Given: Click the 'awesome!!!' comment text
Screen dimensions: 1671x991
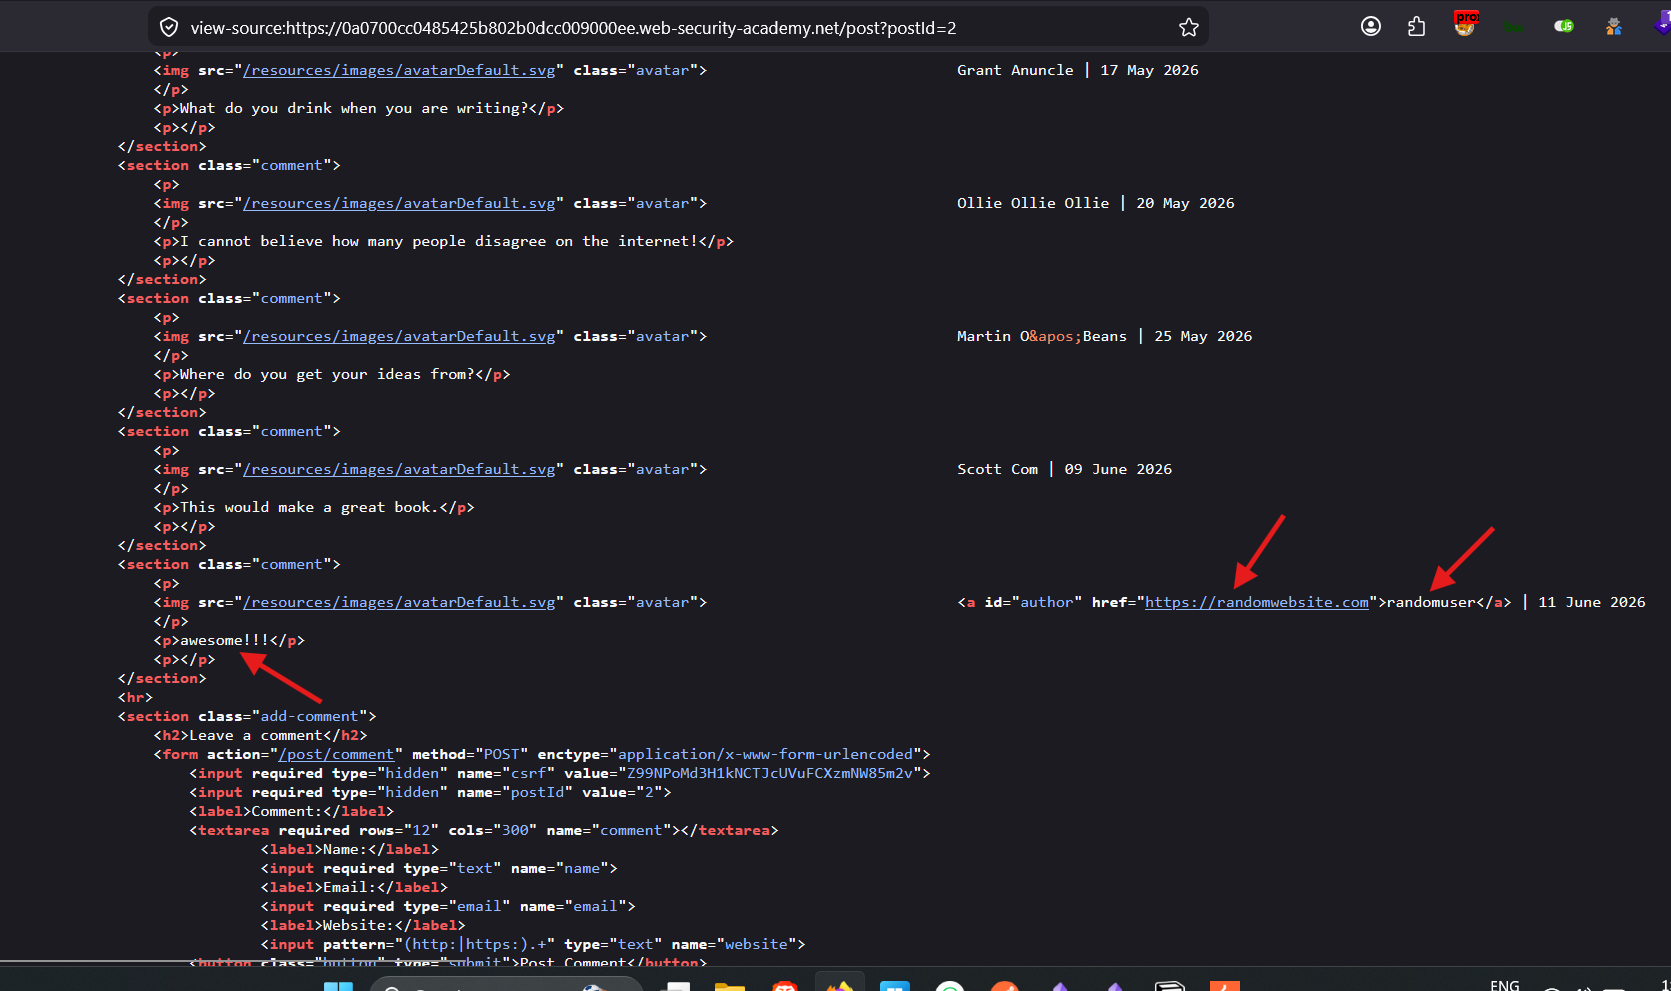Looking at the screenshot, I should click(x=225, y=640).
